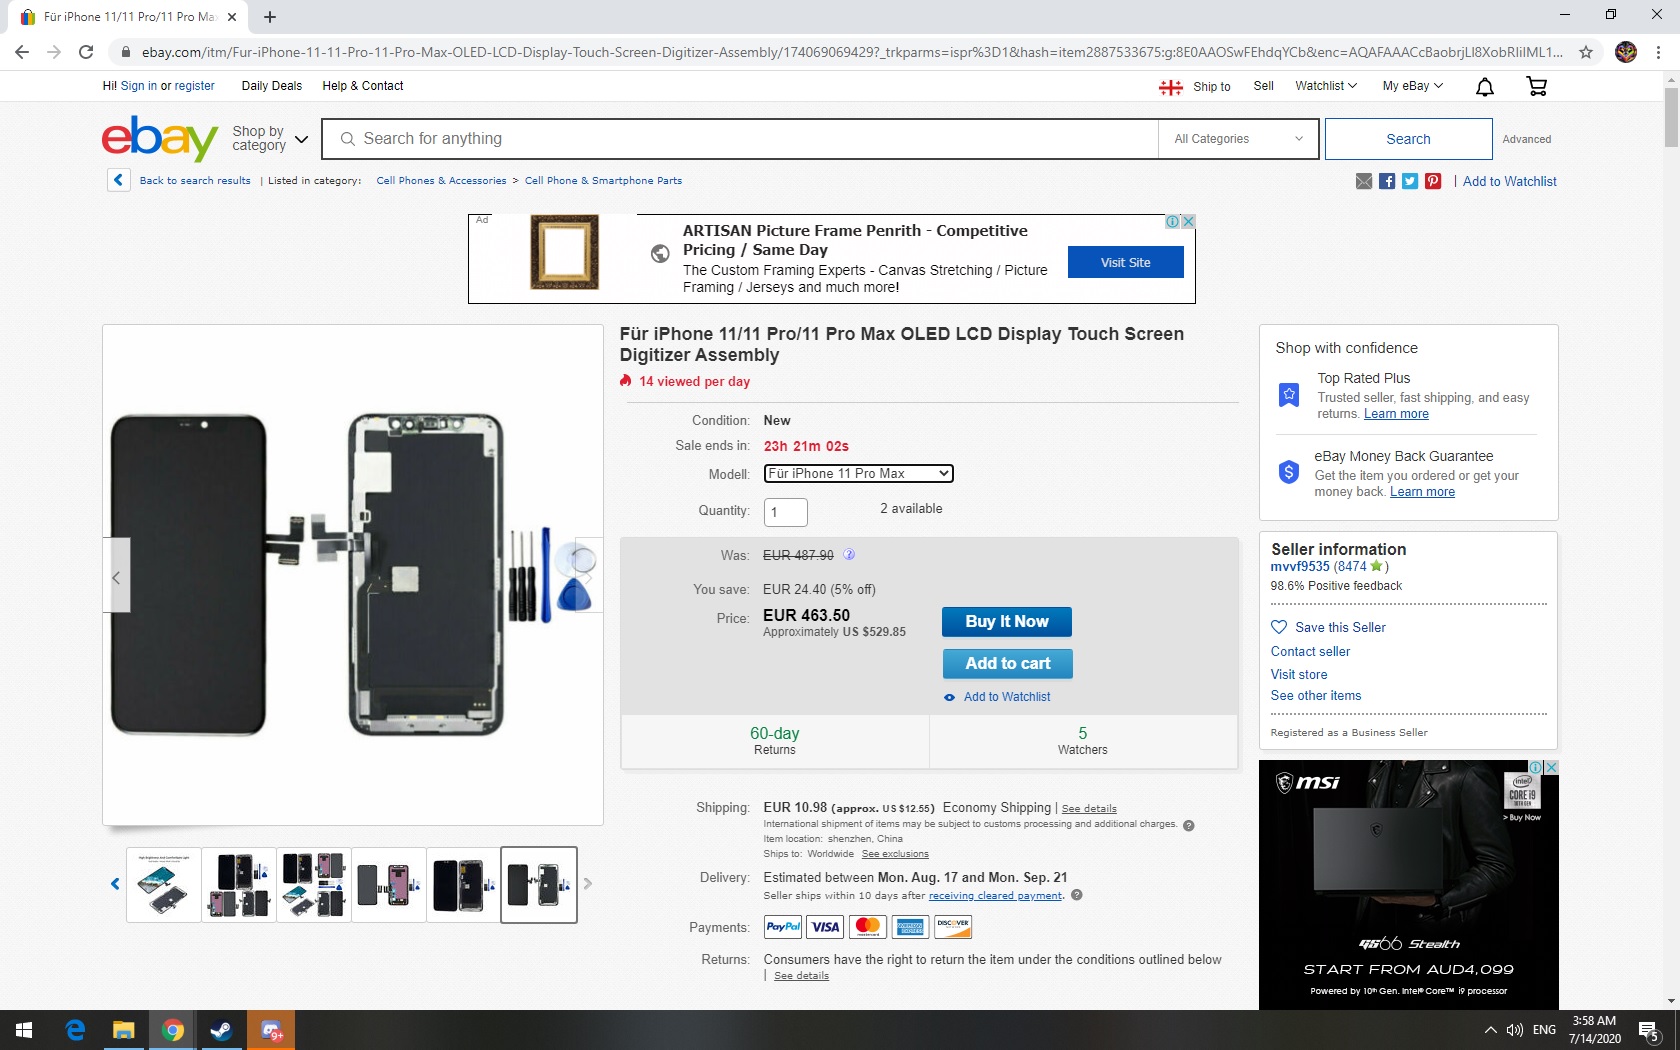Share listing on Pinterest icon
The height and width of the screenshot is (1050, 1680).
coord(1433,181)
